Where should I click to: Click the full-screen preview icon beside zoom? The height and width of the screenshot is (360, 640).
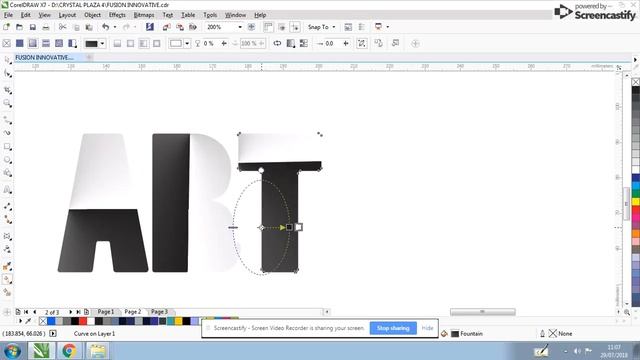(x=251, y=27)
